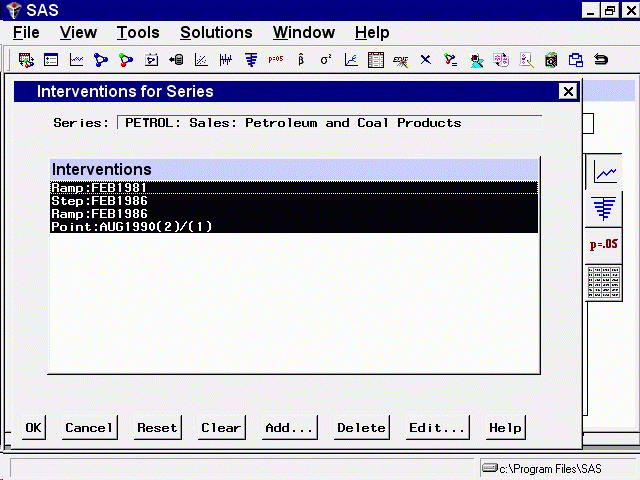Click the arrow-into-cylinder toolbar icon

pos(176,60)
